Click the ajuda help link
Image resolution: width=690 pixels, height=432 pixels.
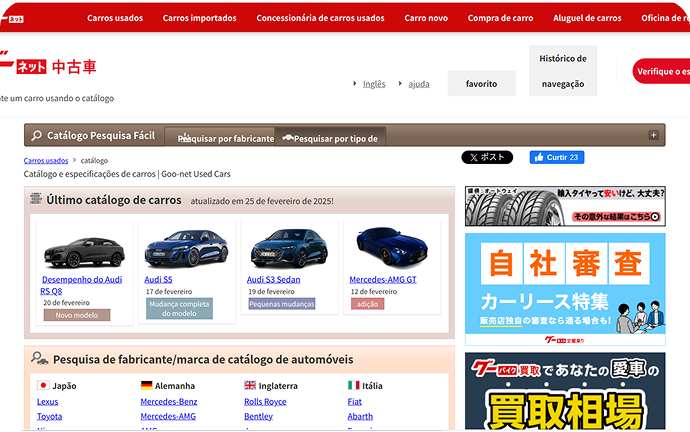418,84
